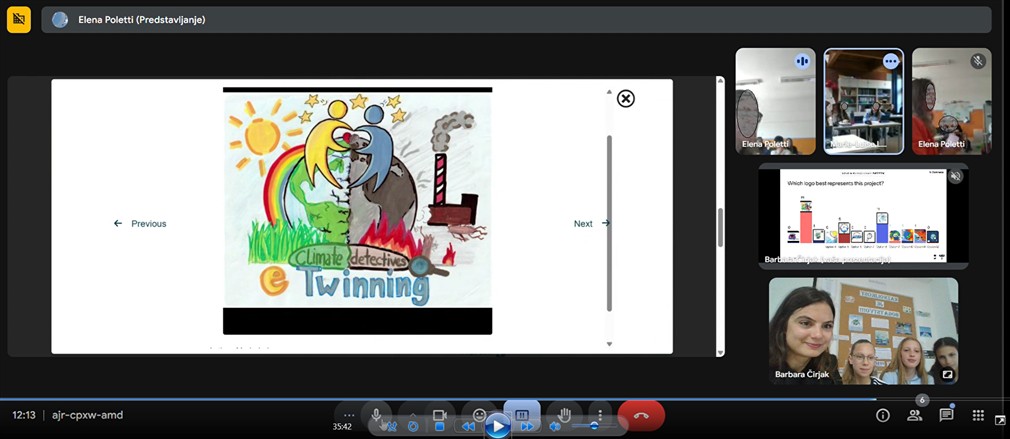Screen dimensions: 1010x439
Task: Open the horizontal three-dots menu left of microphone
Action: pos(349,415)
